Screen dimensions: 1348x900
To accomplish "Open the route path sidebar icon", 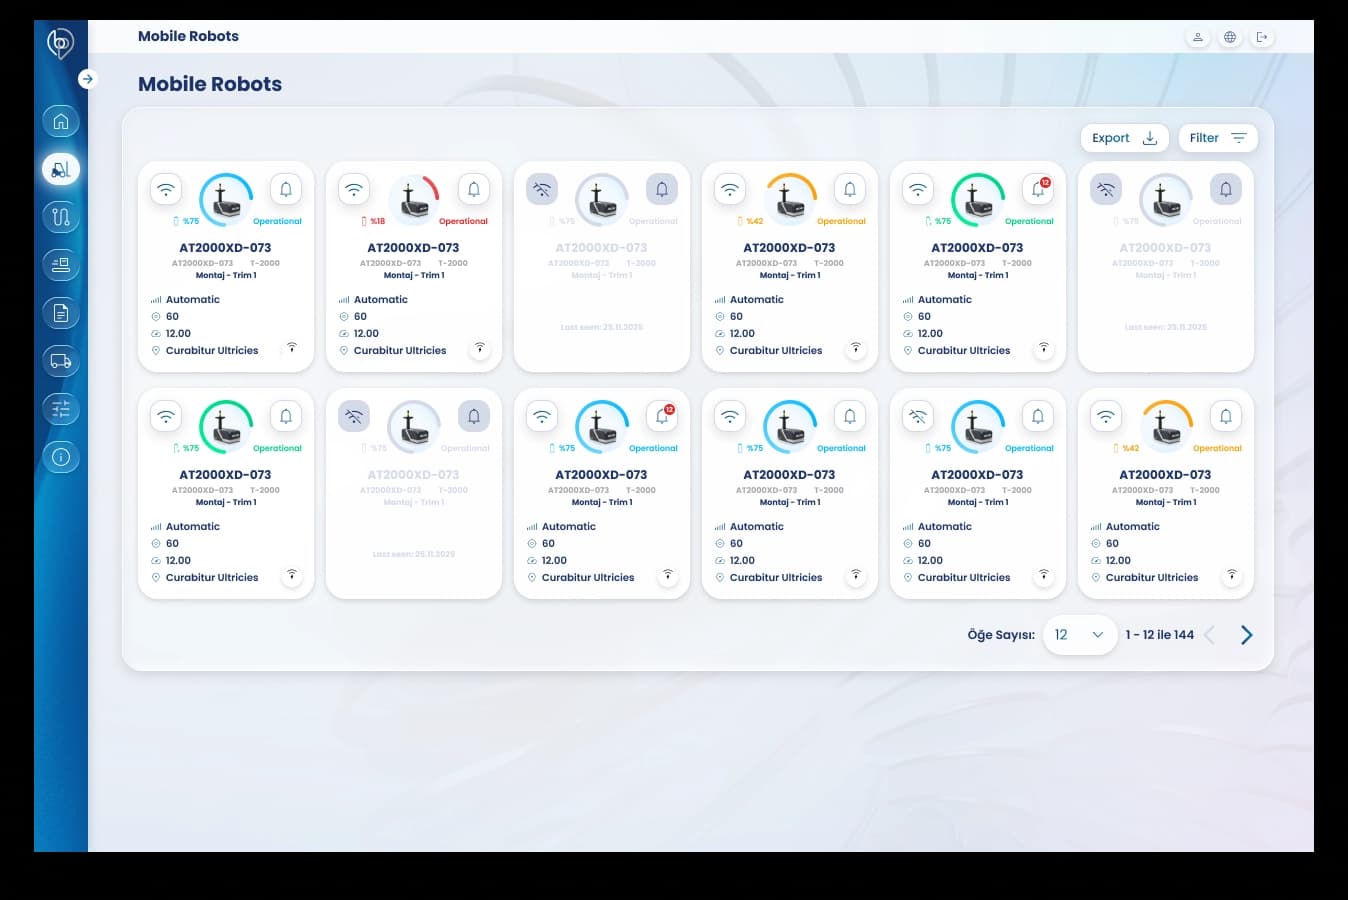I will pyautogui.click(x=61, y=217).
